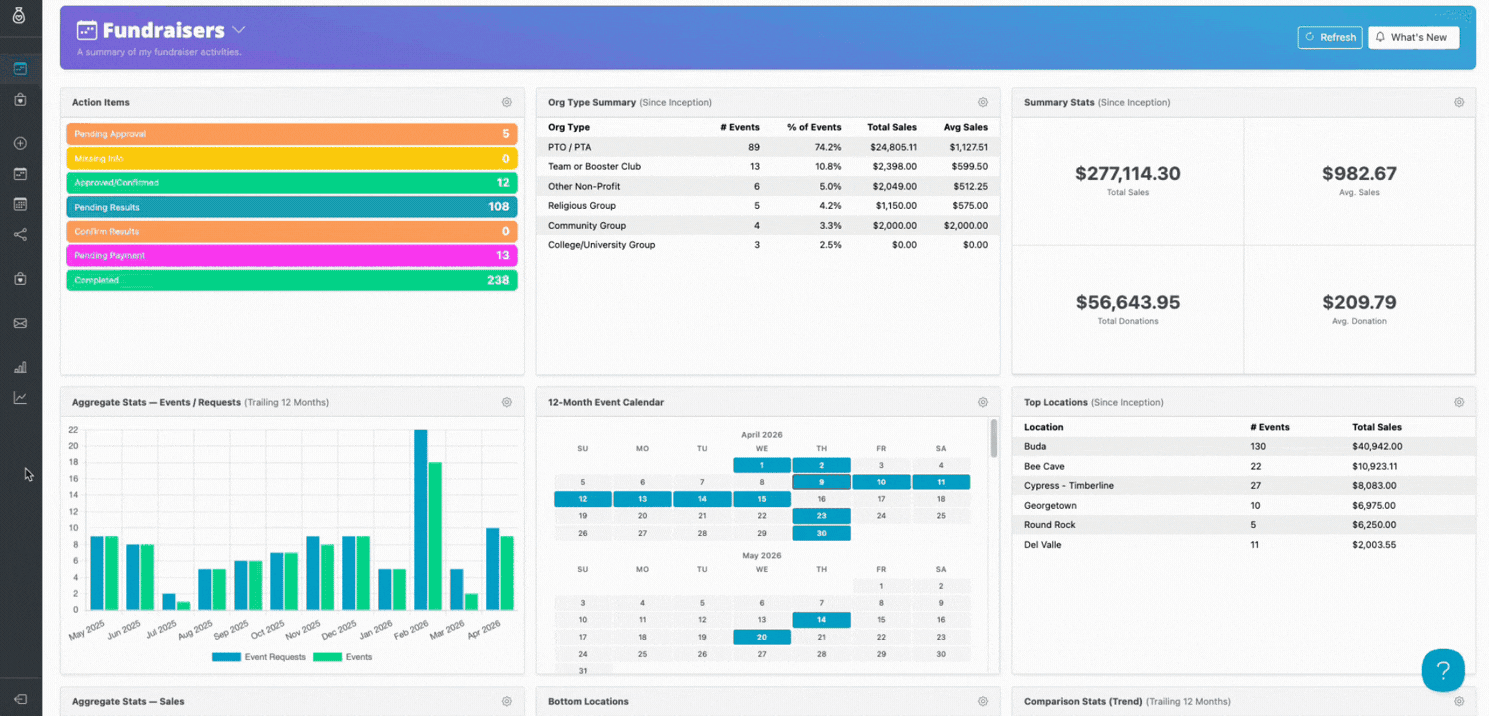Select April 23 in the event calendar

click(821, 516)
